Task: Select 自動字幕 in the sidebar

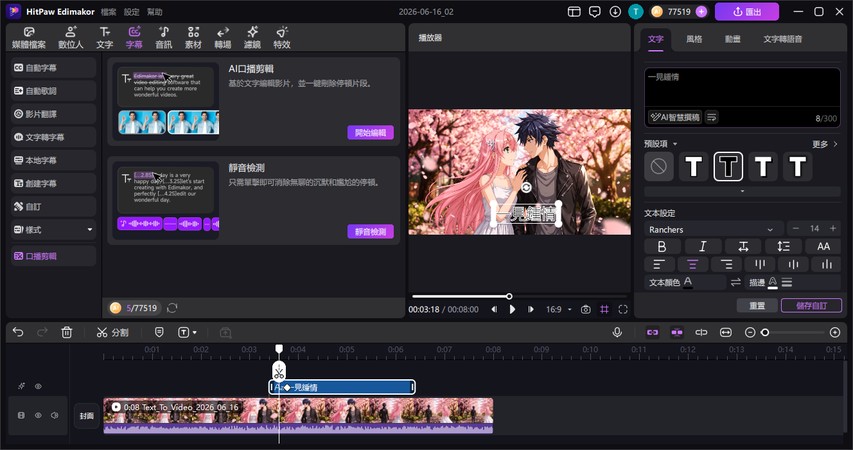Action: tap(53, 68)
